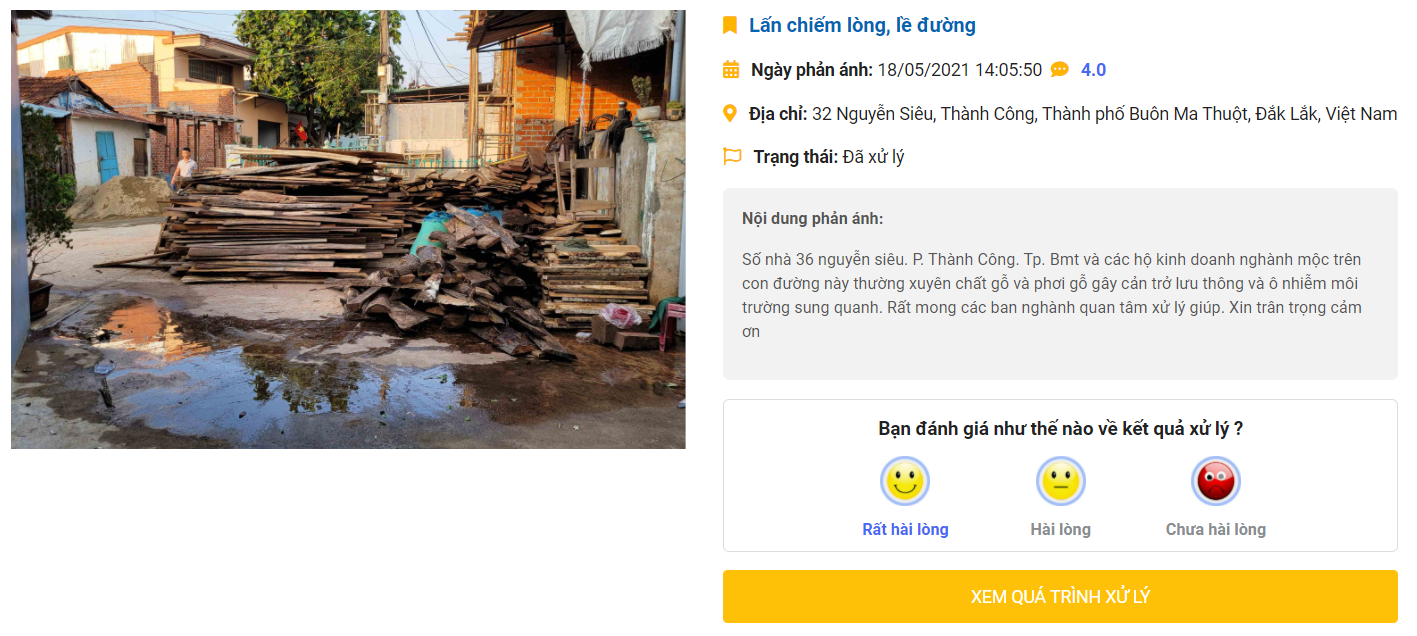Click the report date 18/05/2021 text

[x=960, y=70]
